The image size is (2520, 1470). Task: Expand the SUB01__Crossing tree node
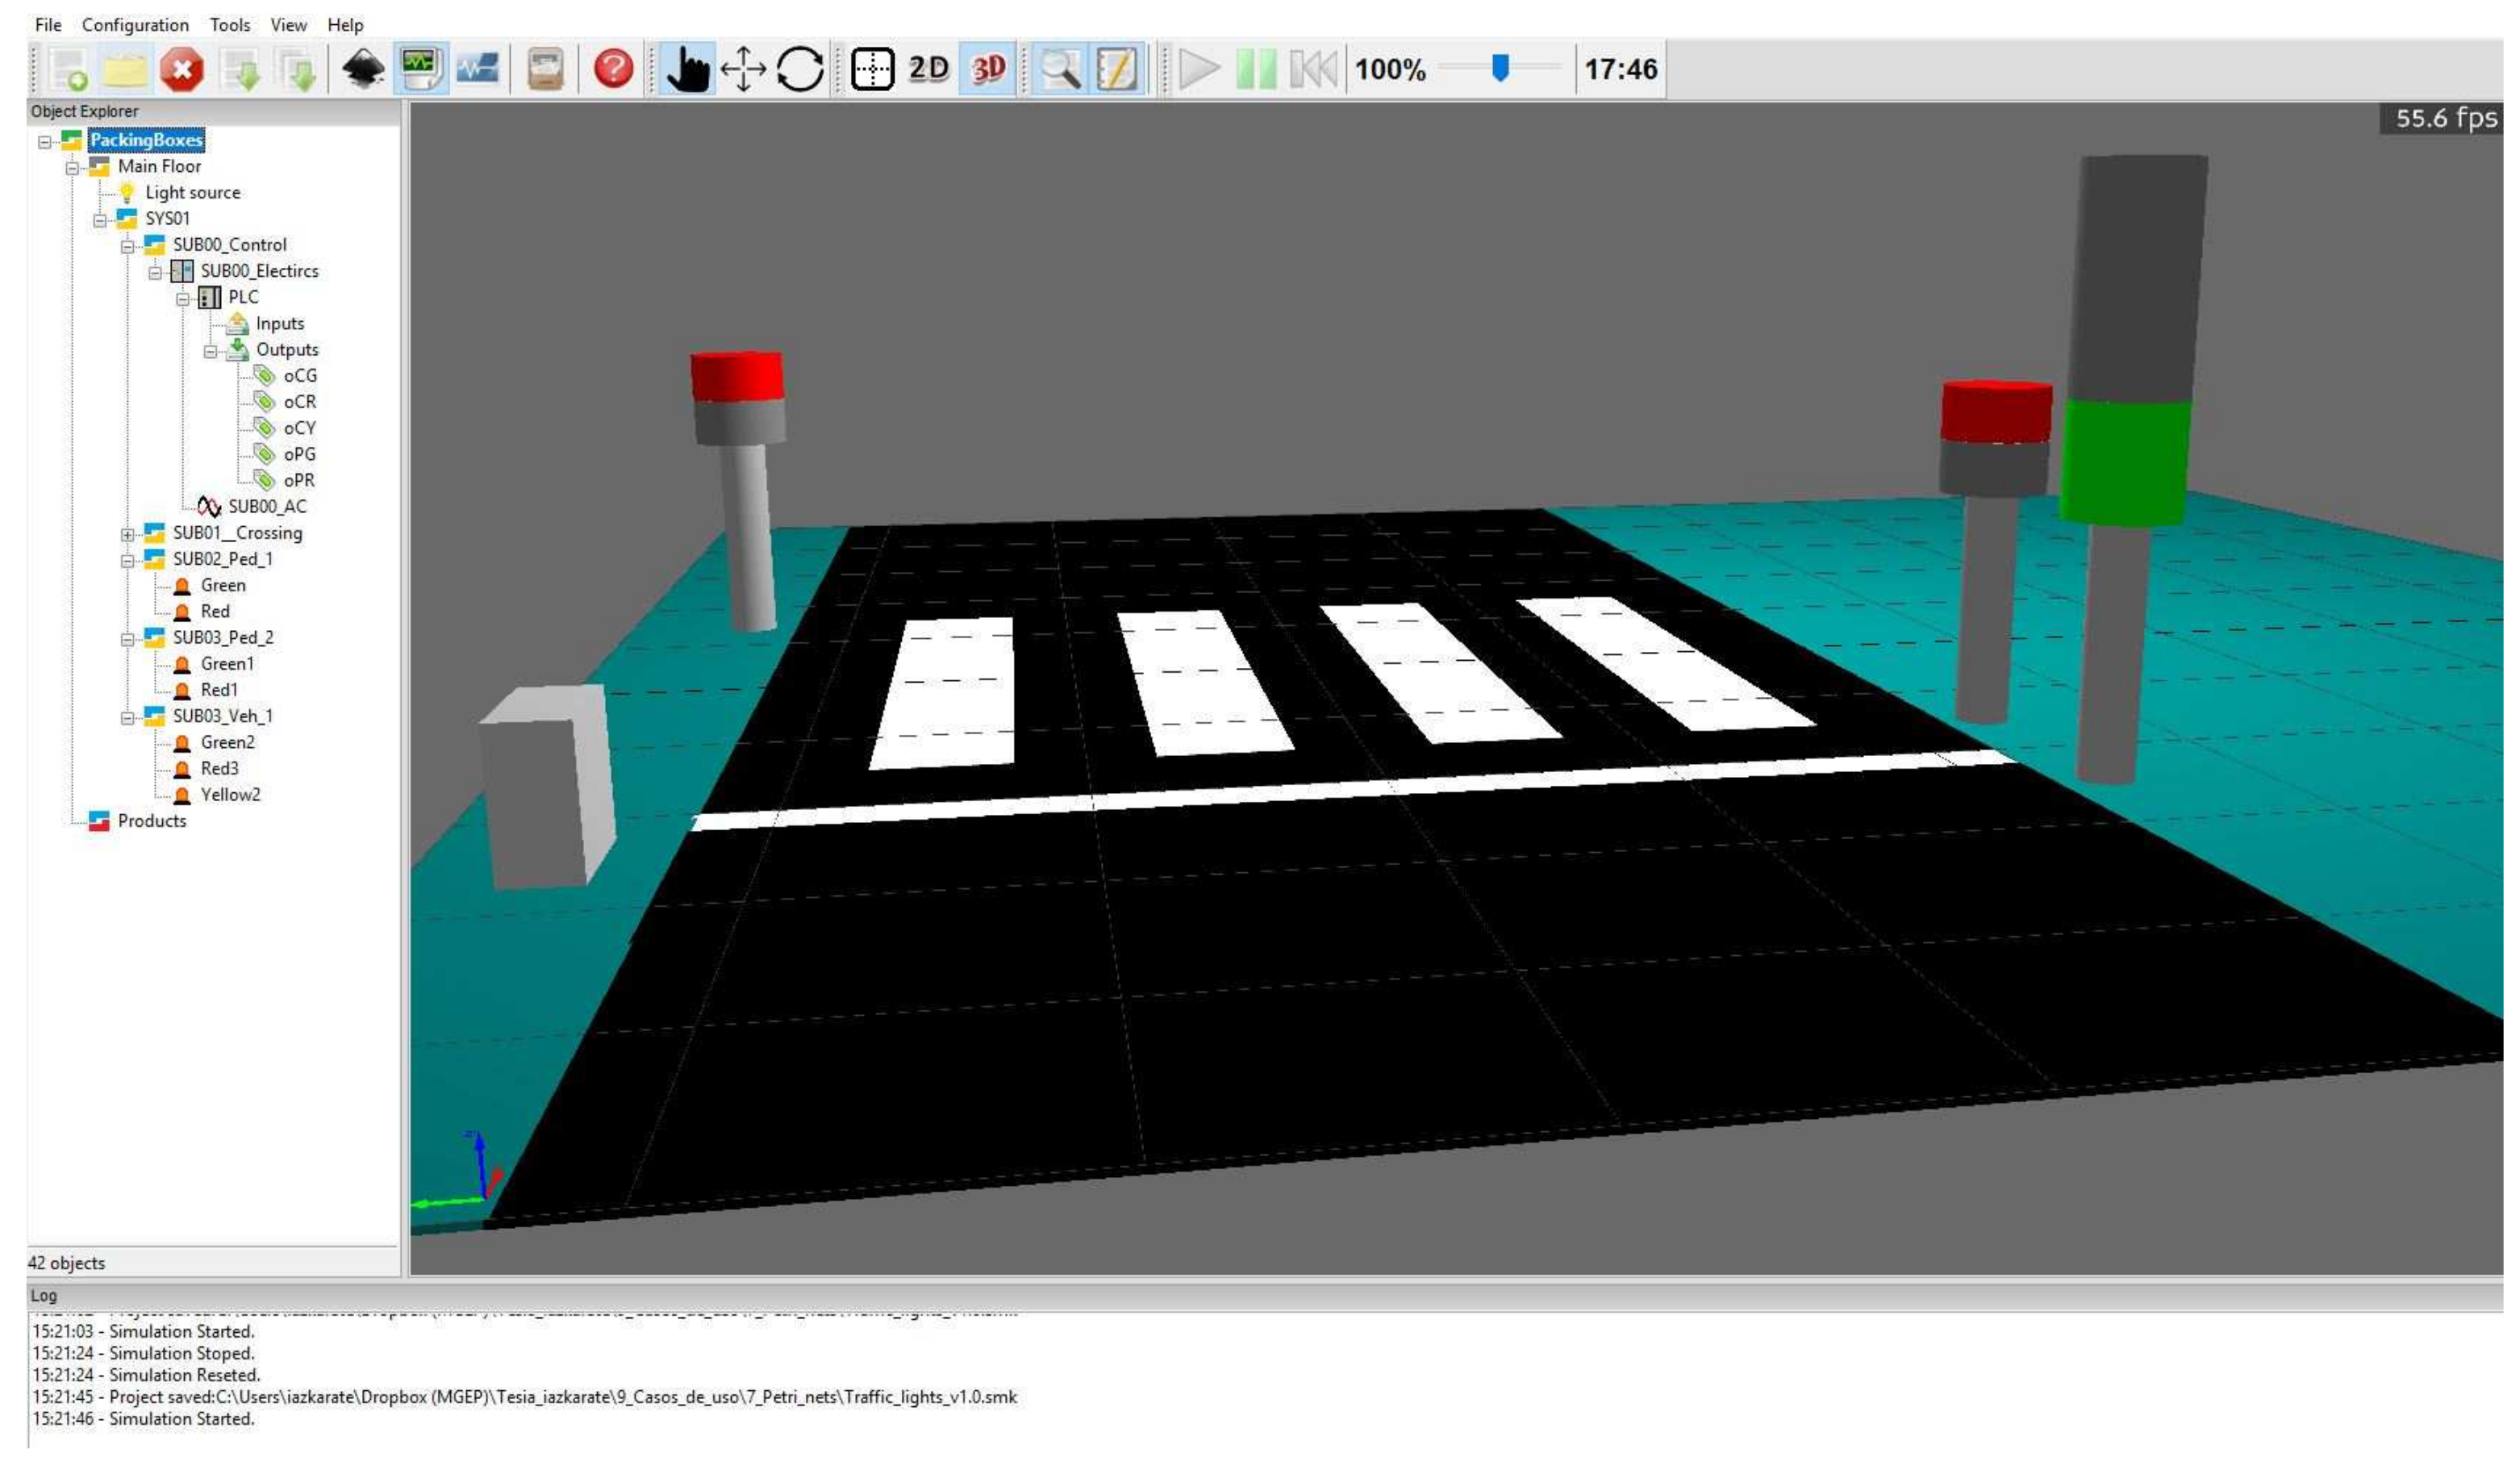point(128,536)
